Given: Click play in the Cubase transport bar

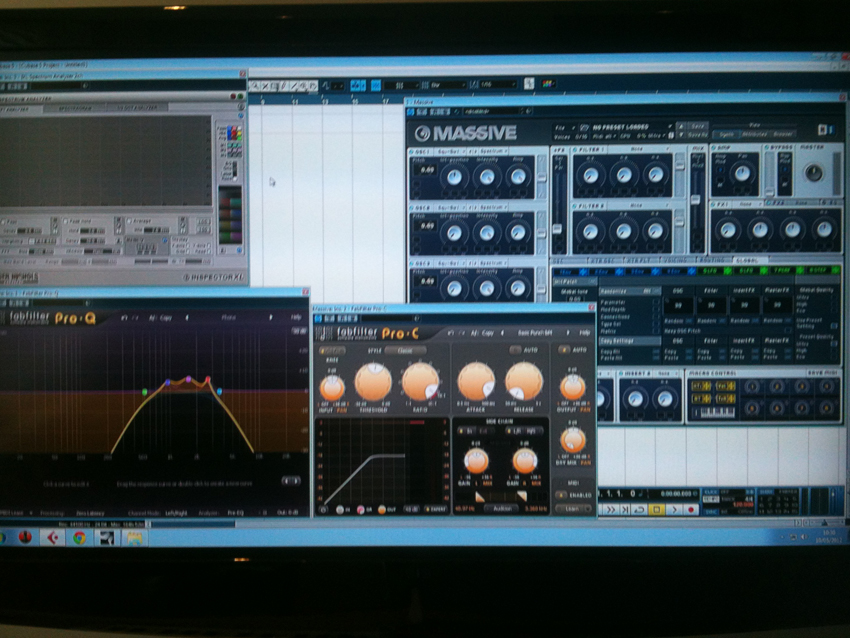Looking at the screenshot, I should 674,510.
